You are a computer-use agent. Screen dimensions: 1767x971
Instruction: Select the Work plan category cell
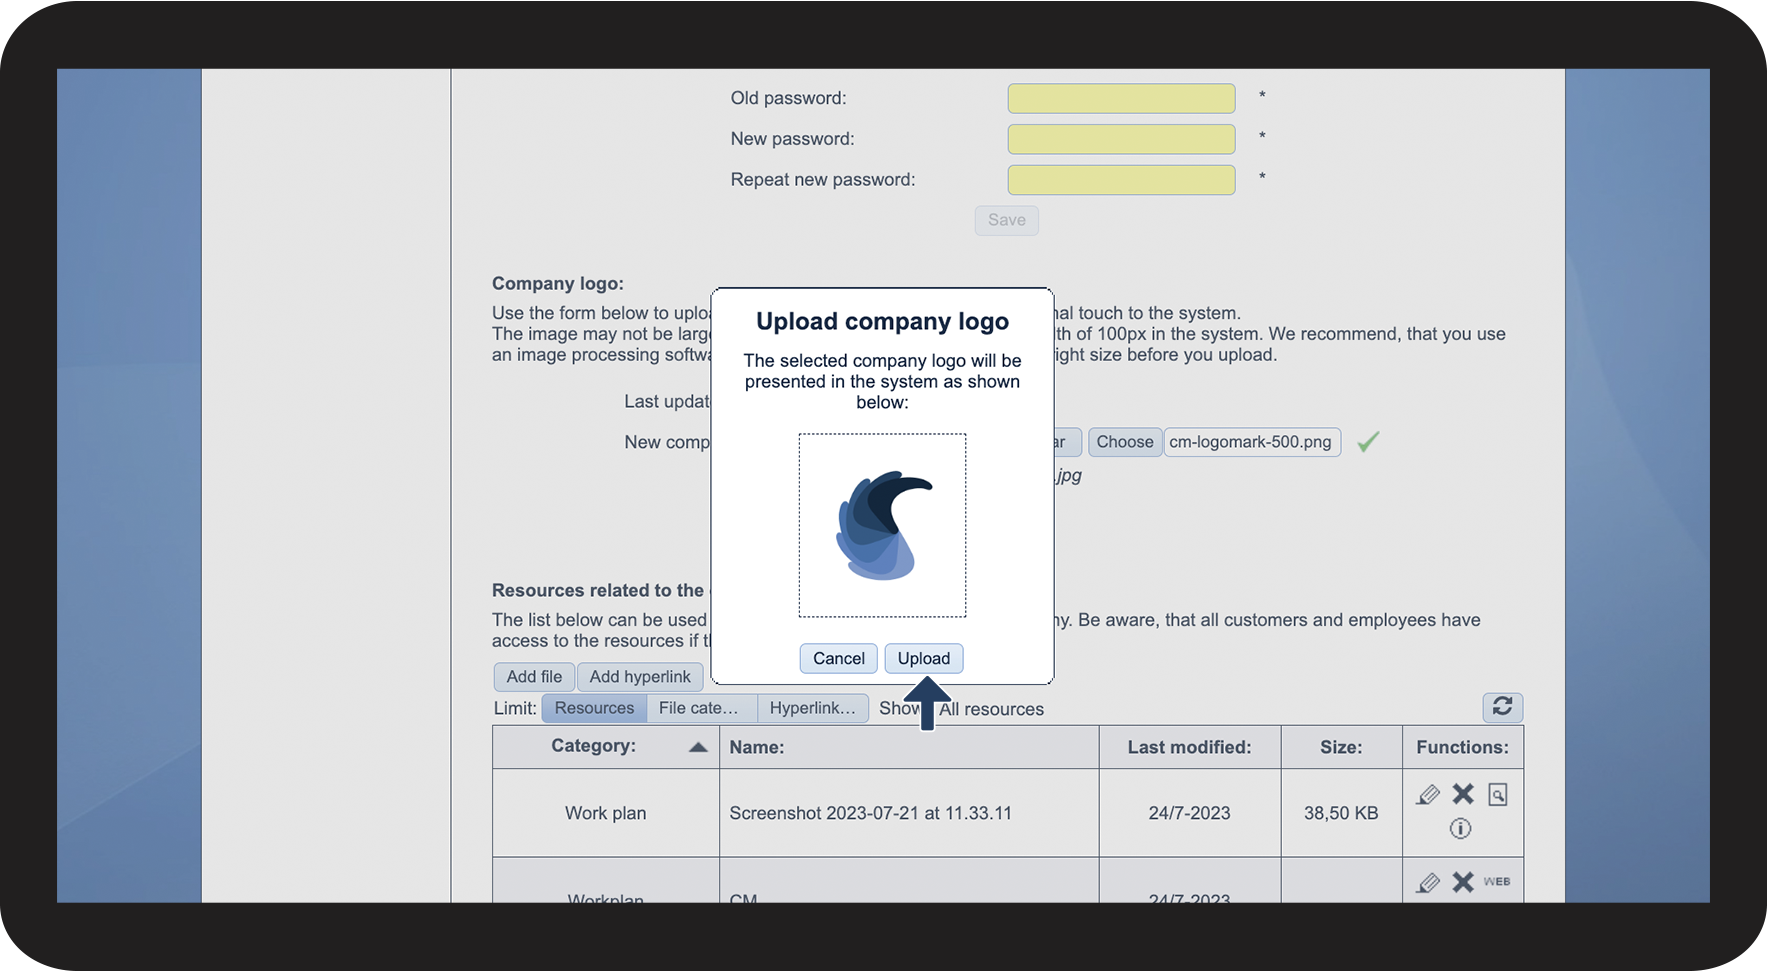[x=606, y=813]
